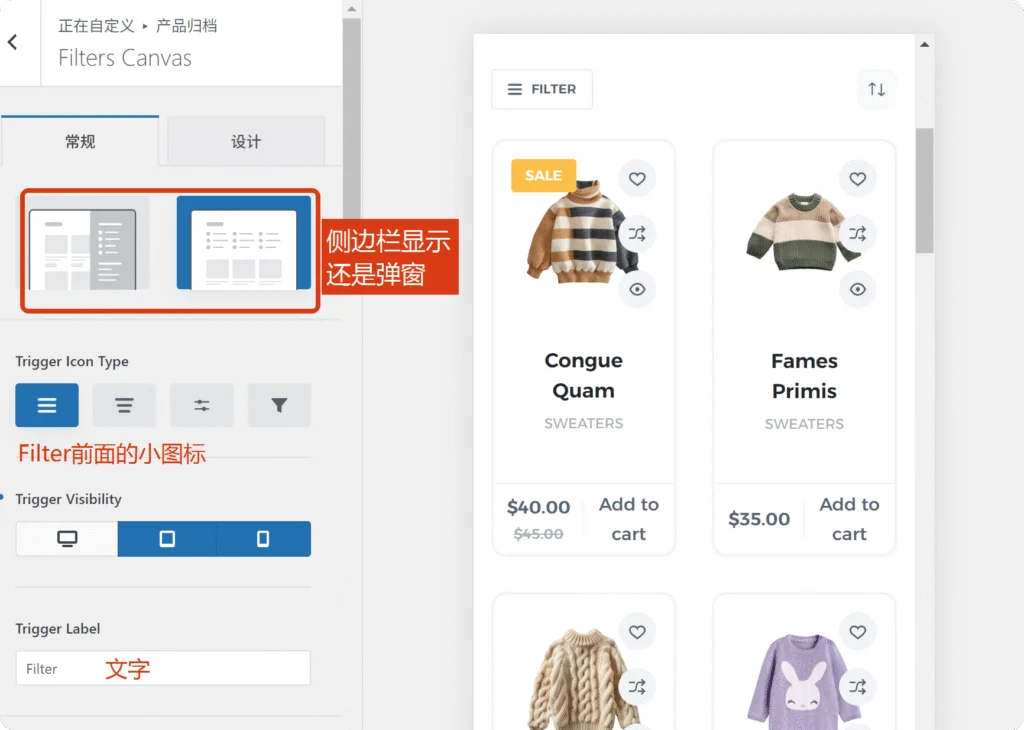Compare the purple bunny sweater
The image size is (1024, 730).
857,686
